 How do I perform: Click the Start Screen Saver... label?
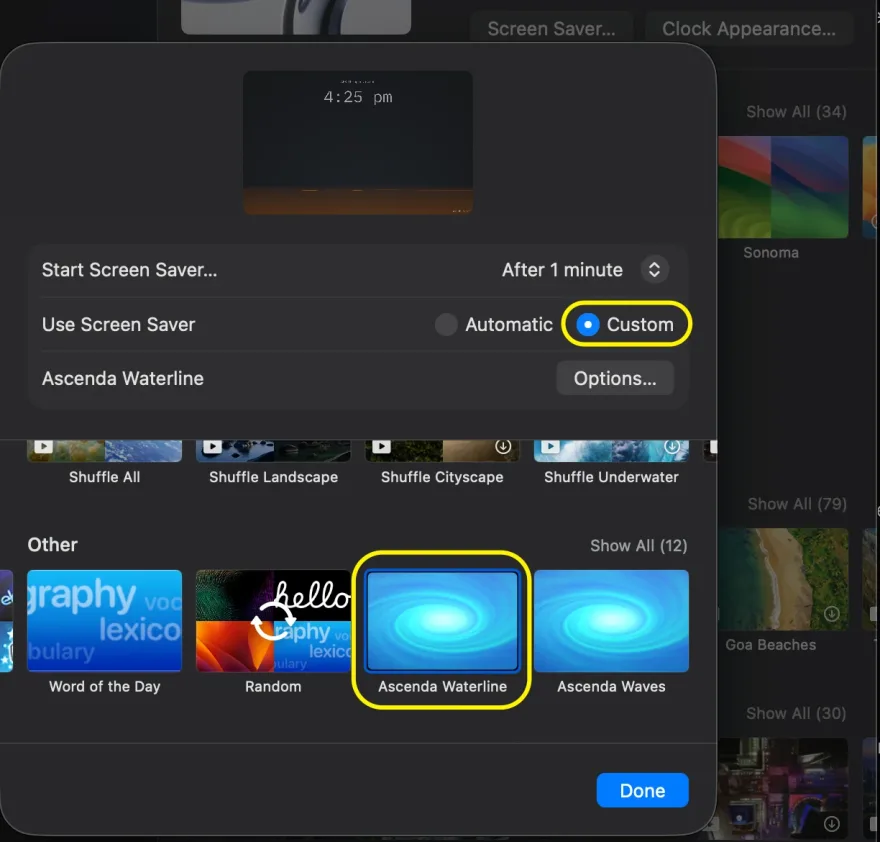(129, 270)
